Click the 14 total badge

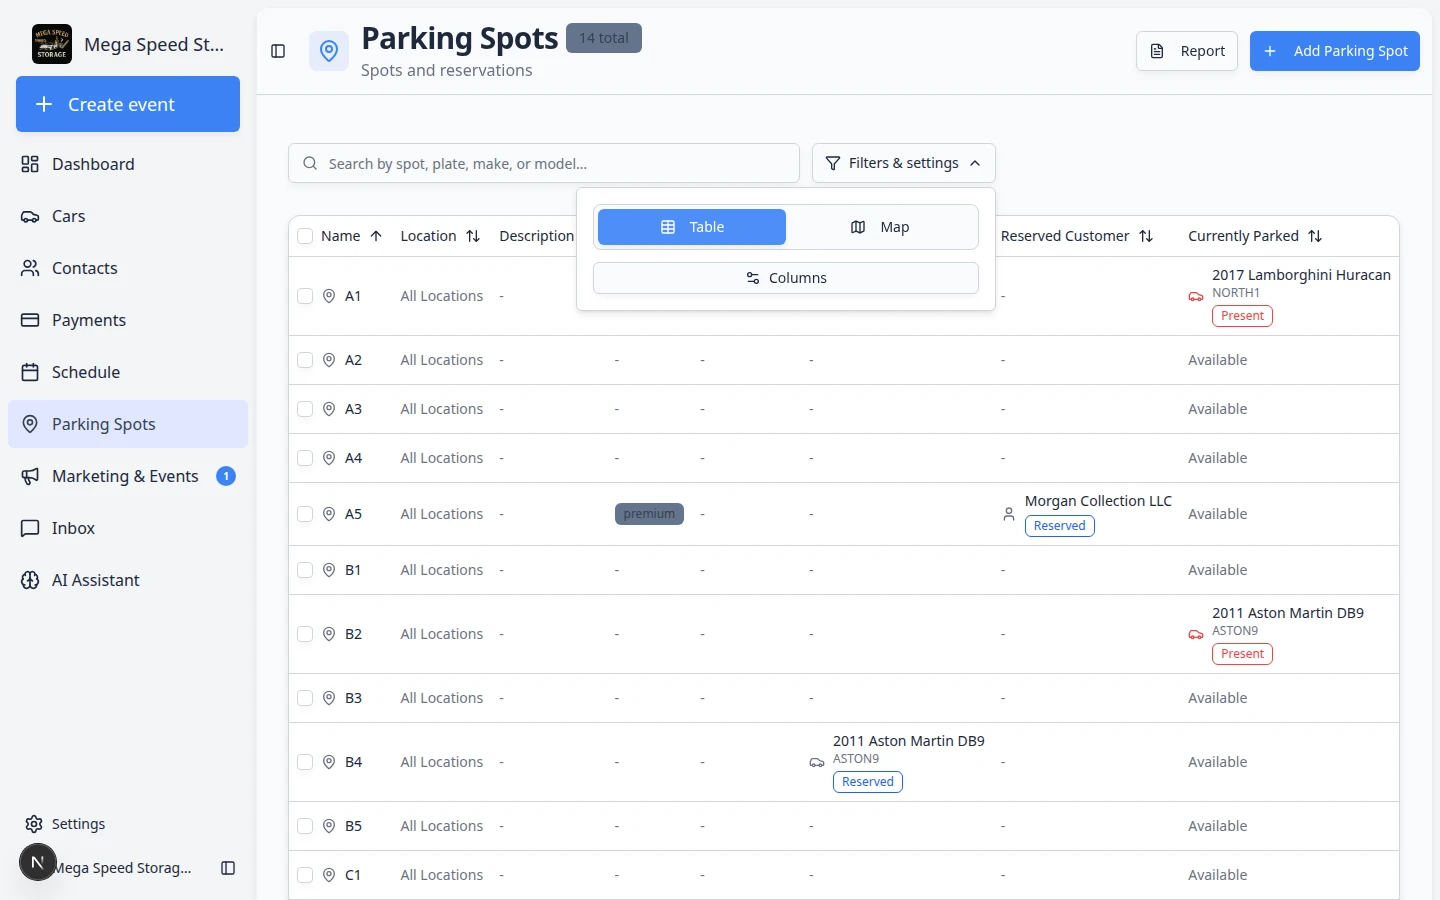[x=604, y=38]
